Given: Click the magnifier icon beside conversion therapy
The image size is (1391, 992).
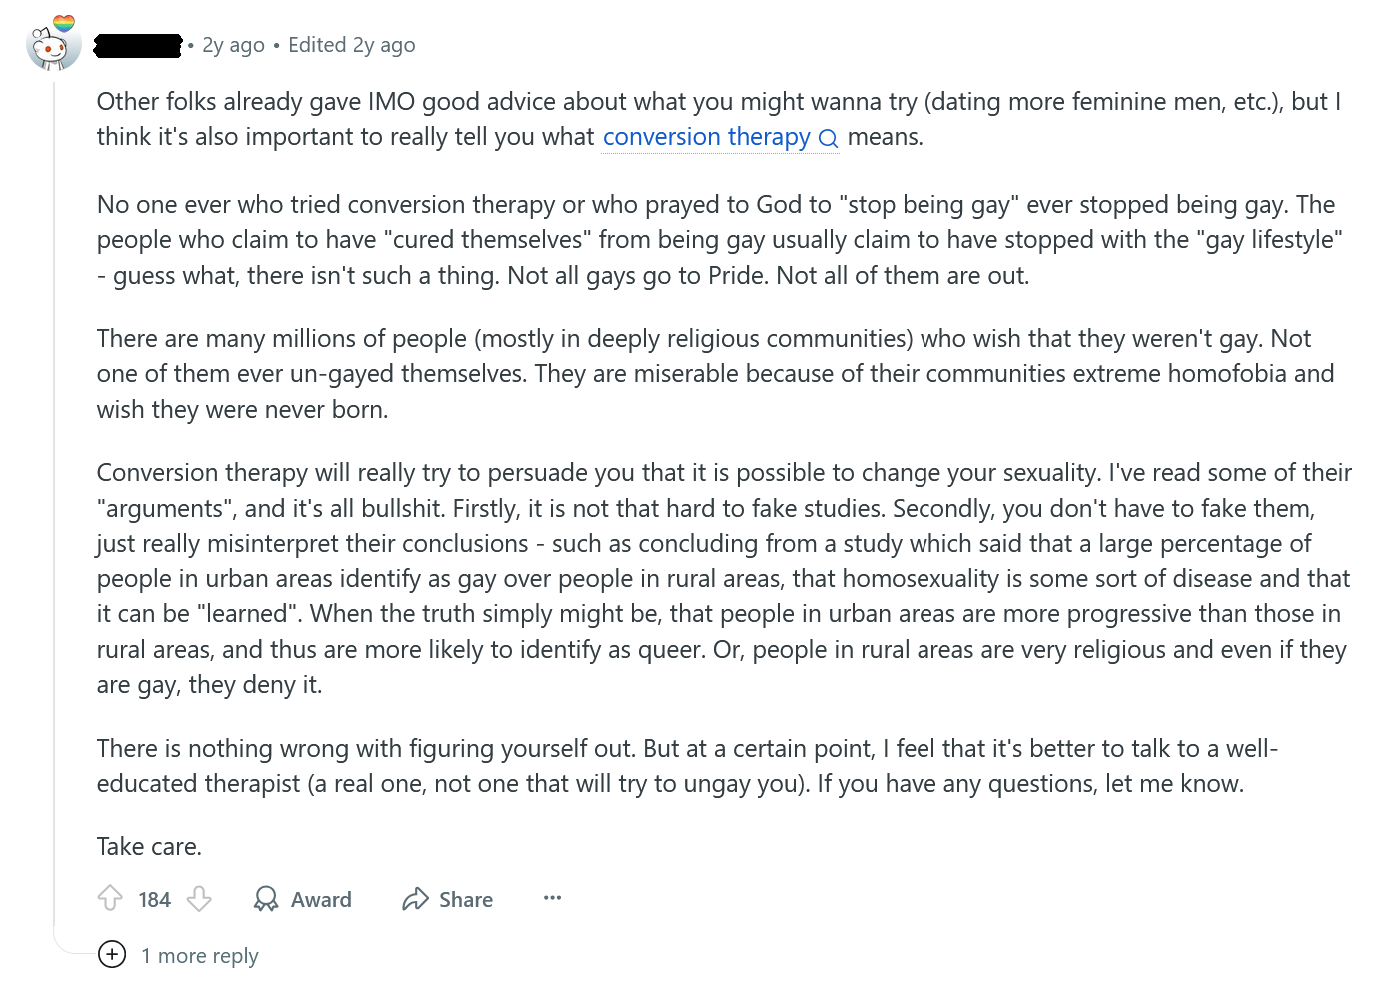Looking at the screenshot, I should (x=828, y=138).
